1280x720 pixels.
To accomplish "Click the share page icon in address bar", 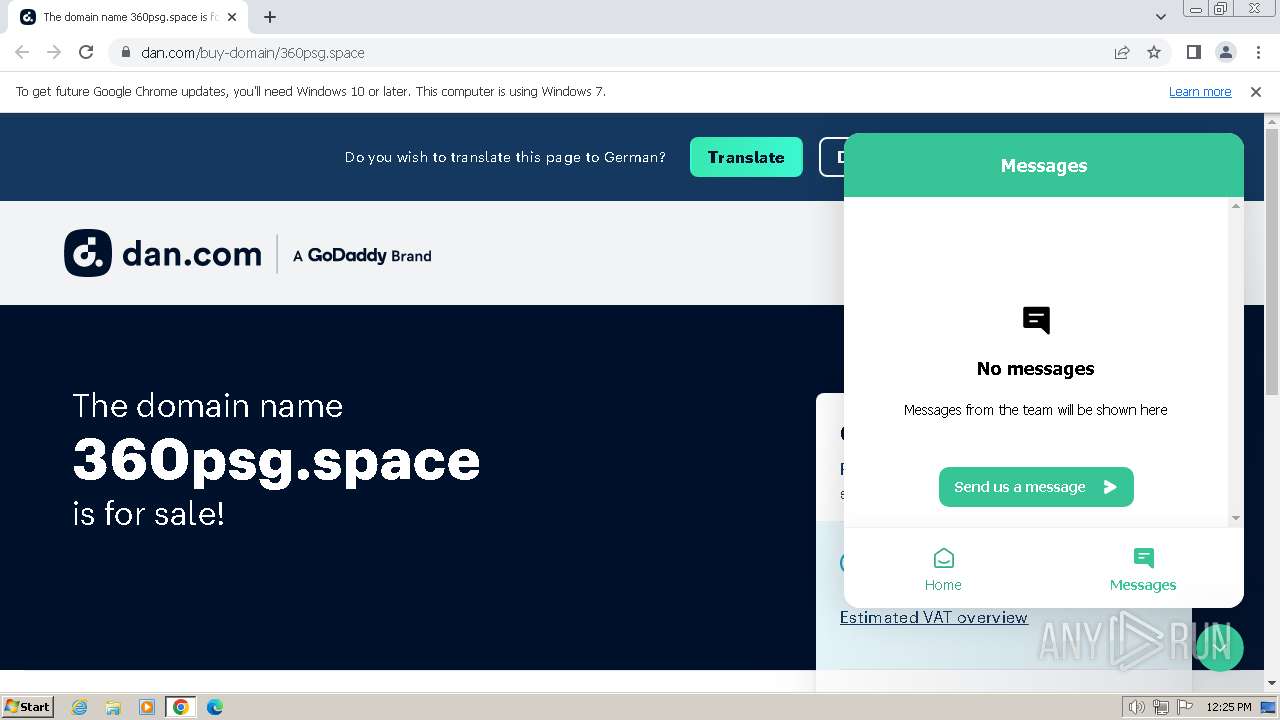I will tap(1122, 52).
